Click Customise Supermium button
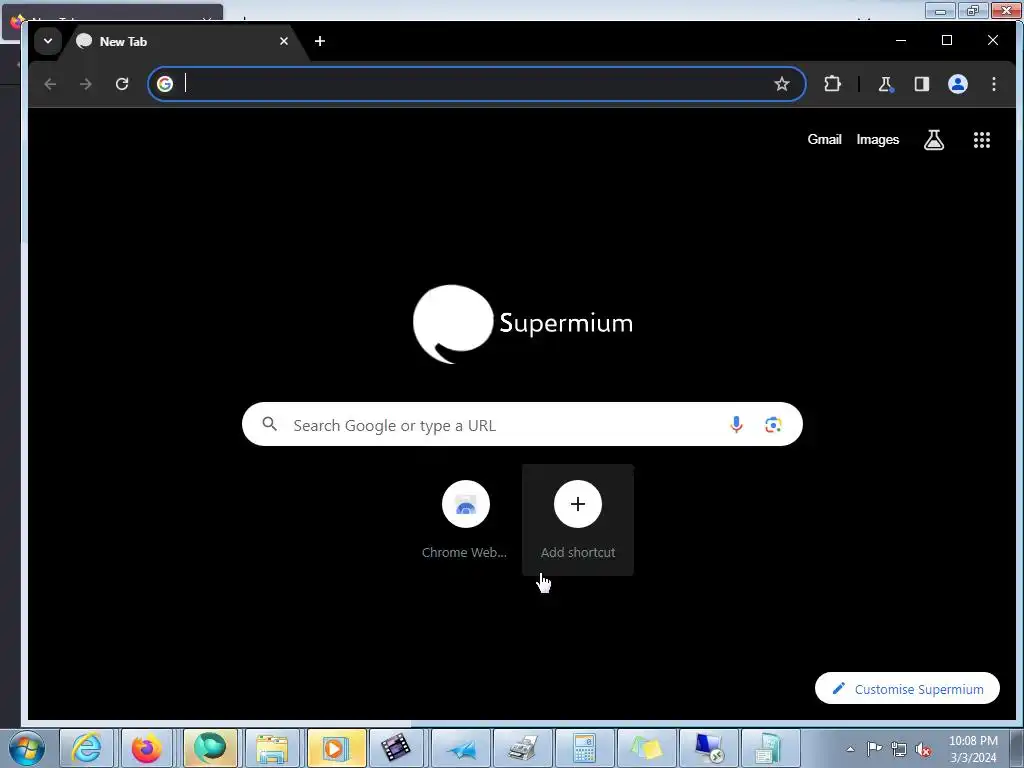 pos(907,688)
